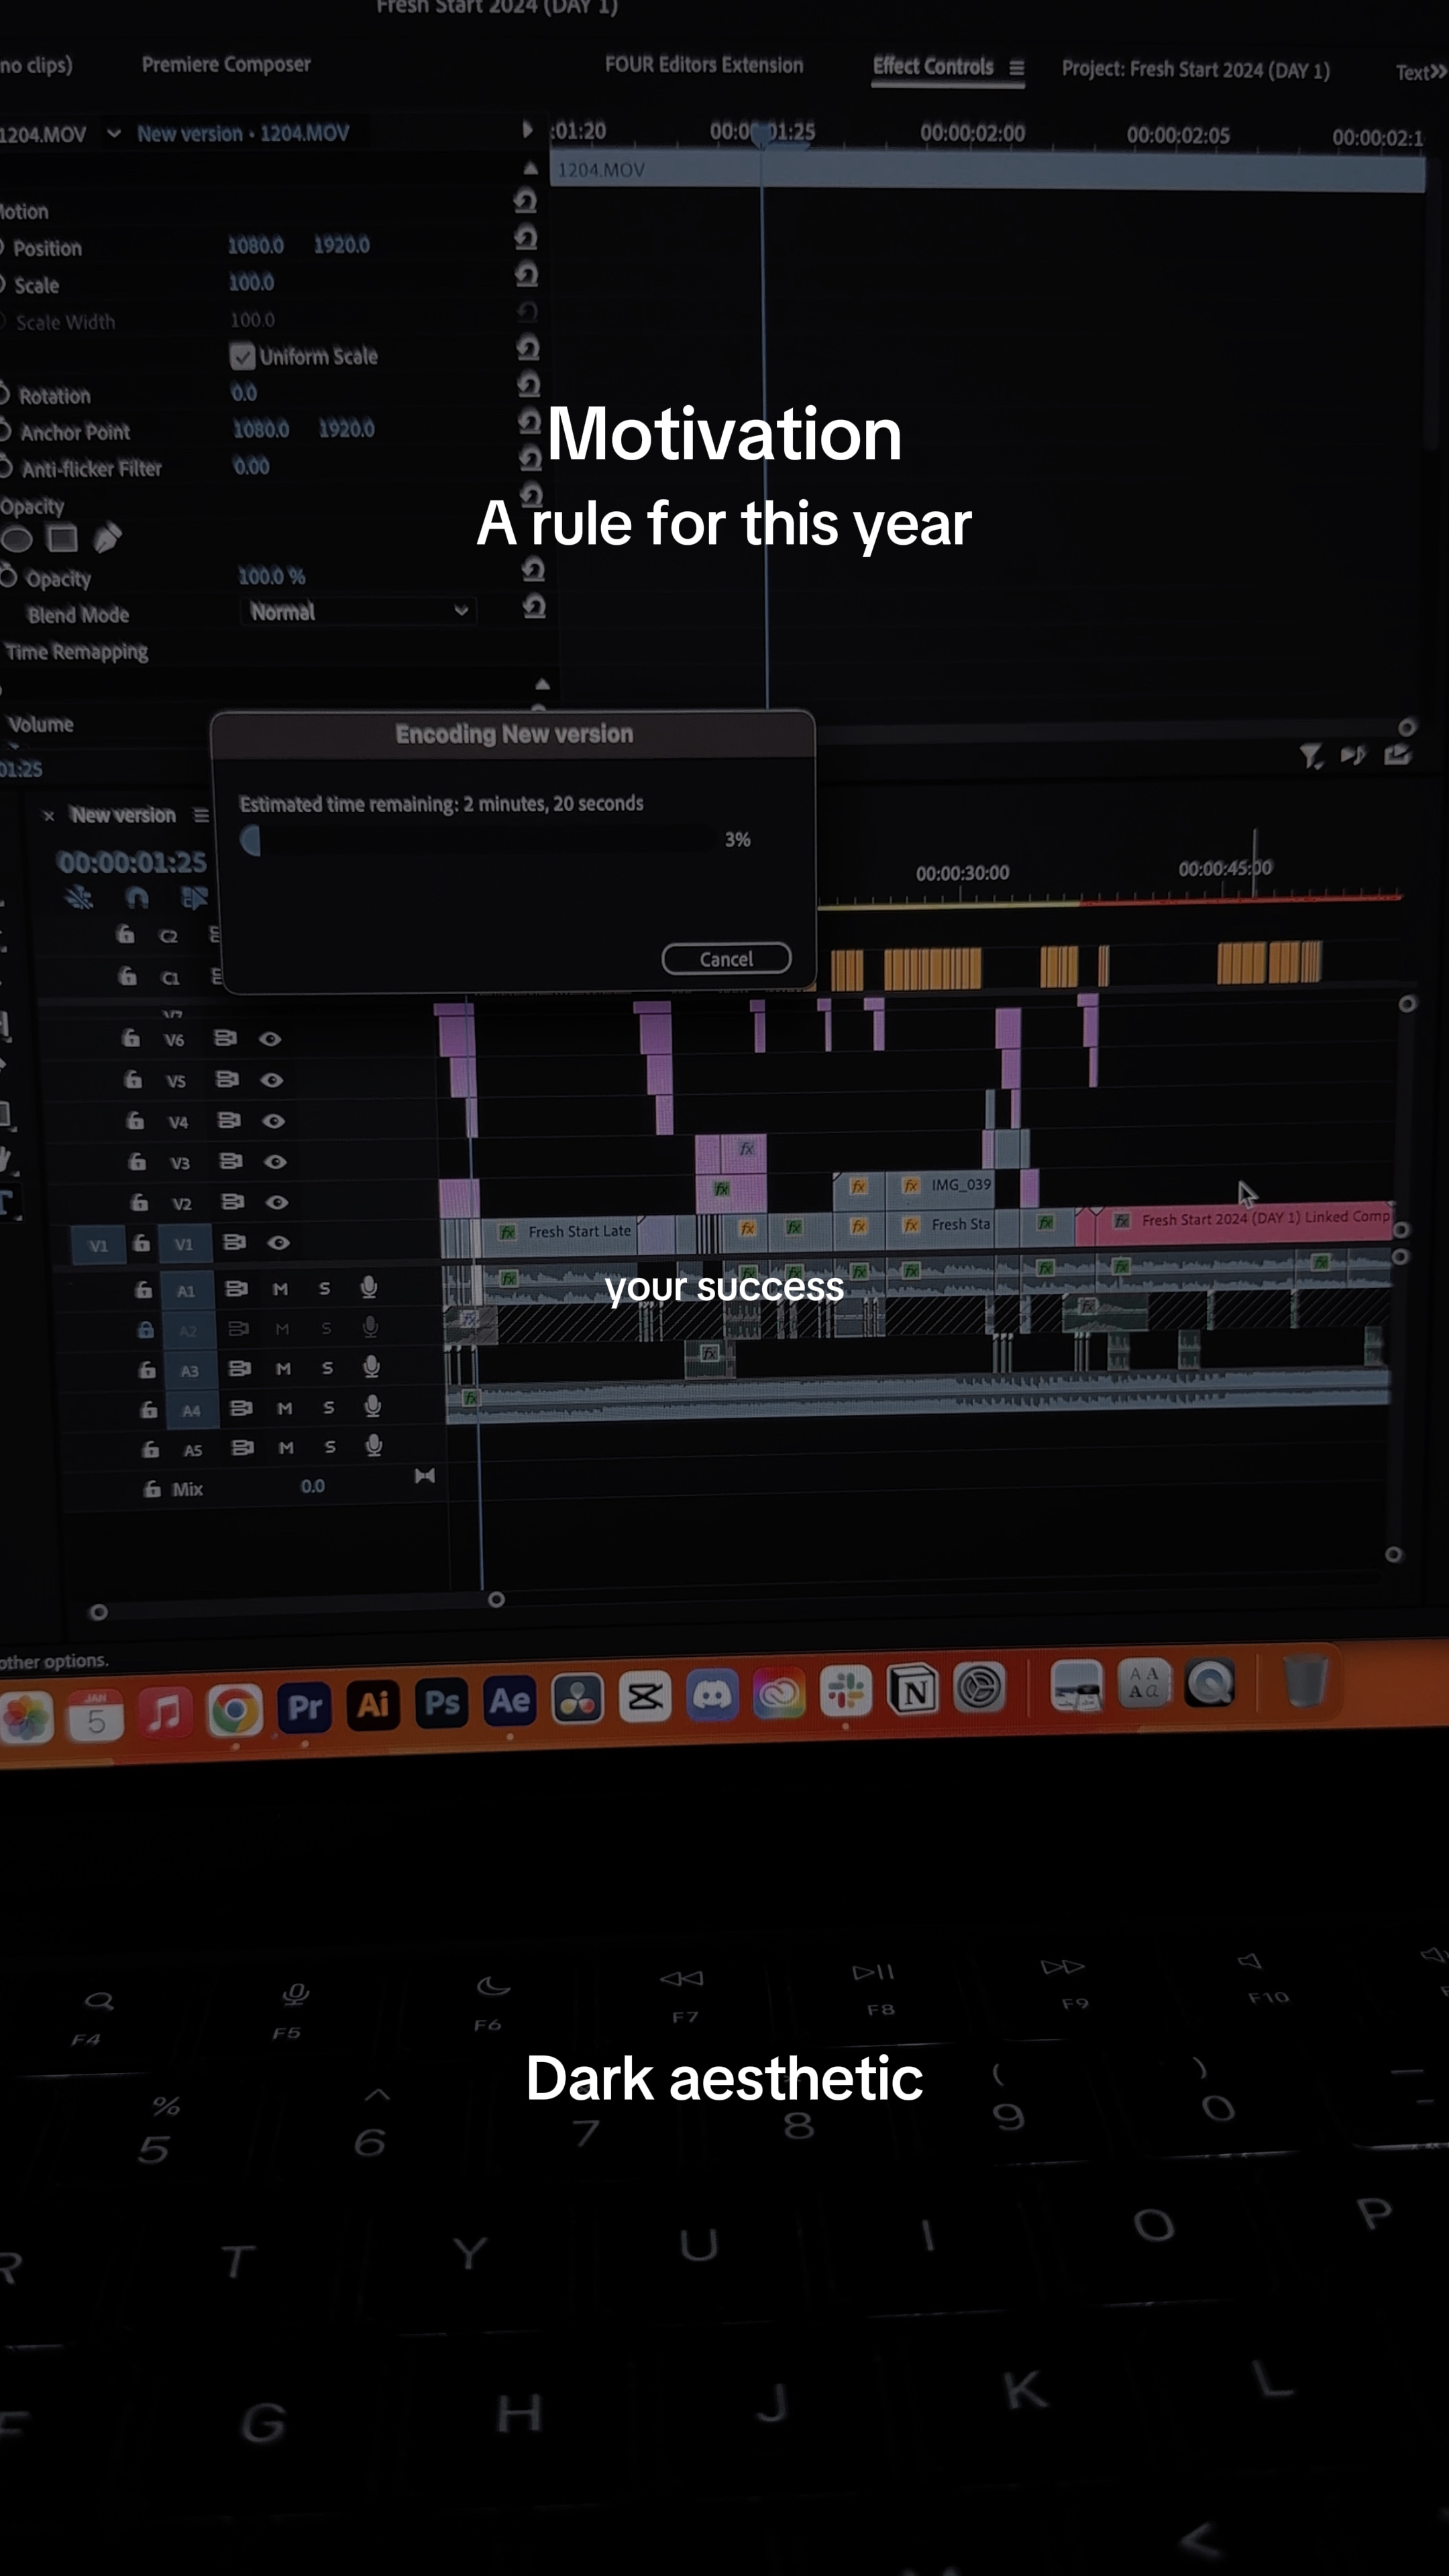Viewport: 1449px width, 2576px height.
Task: Open Illustrator dock icon
Action: 373,1705
